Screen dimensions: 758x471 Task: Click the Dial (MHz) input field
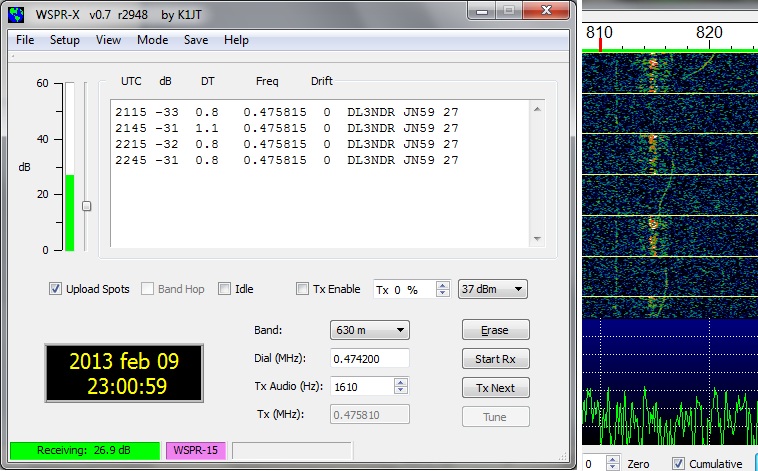(370, 359)
